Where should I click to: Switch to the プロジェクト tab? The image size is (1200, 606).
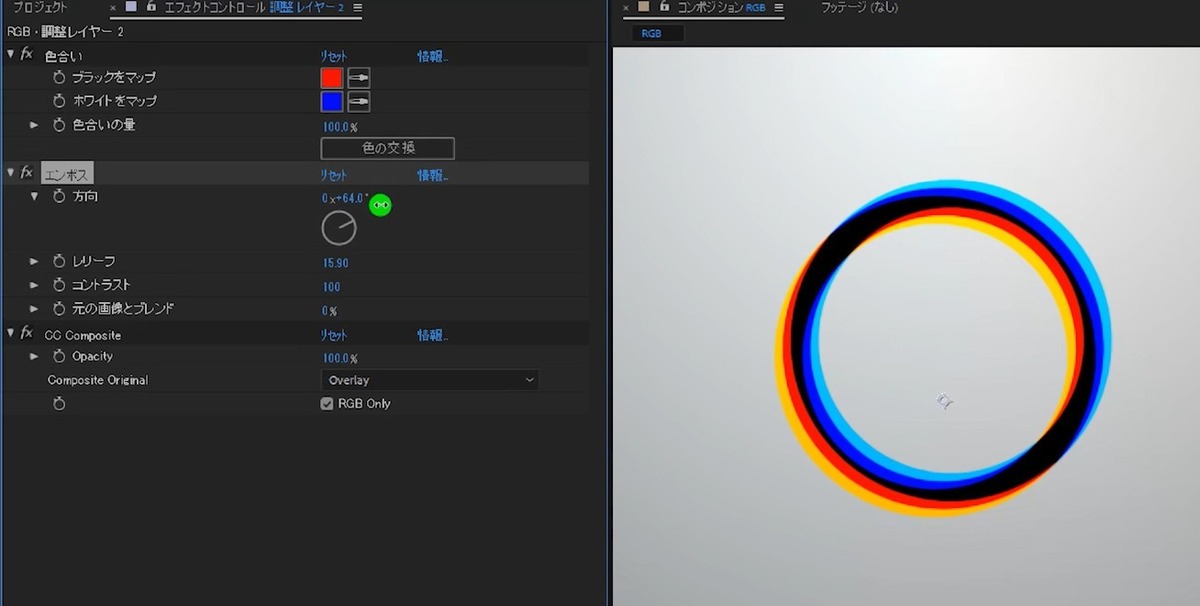41,8
